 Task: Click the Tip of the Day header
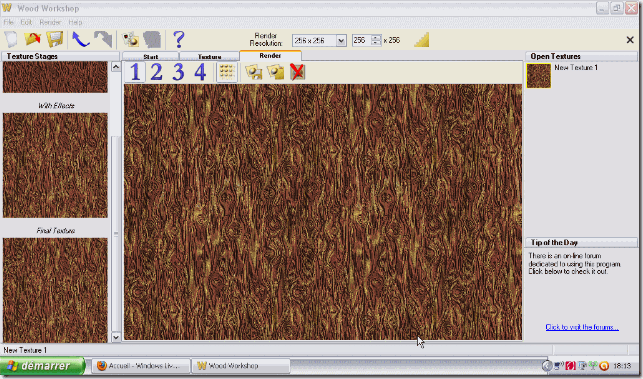[581, 242]
